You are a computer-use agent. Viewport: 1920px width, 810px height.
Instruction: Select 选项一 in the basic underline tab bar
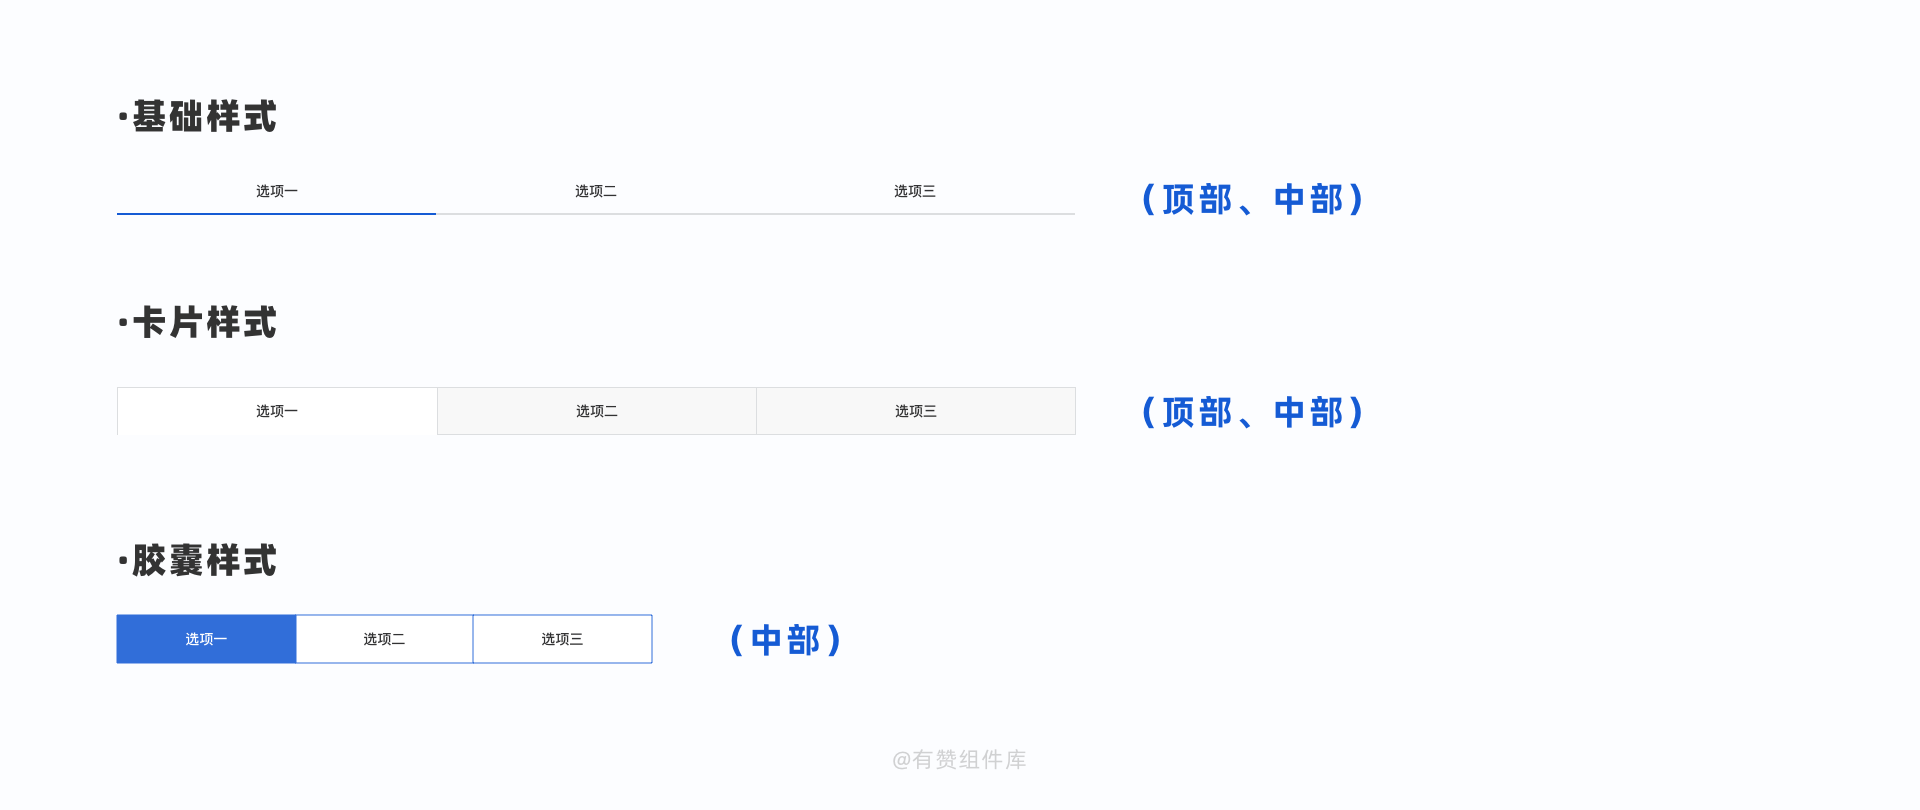point(277,191)
